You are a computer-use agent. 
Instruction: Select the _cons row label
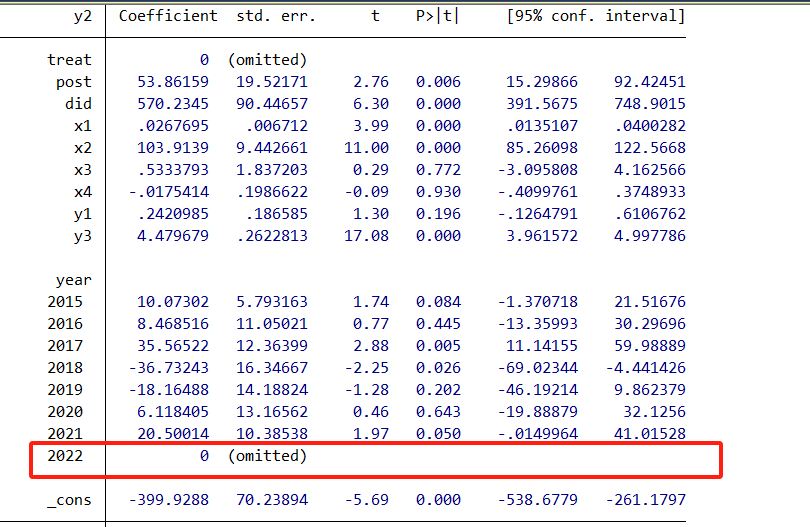(69, 501)
